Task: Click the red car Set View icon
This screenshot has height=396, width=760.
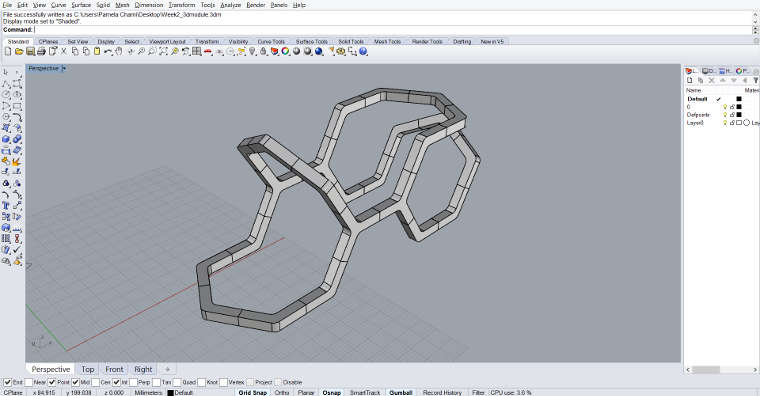Action: [x=208, y=51]
